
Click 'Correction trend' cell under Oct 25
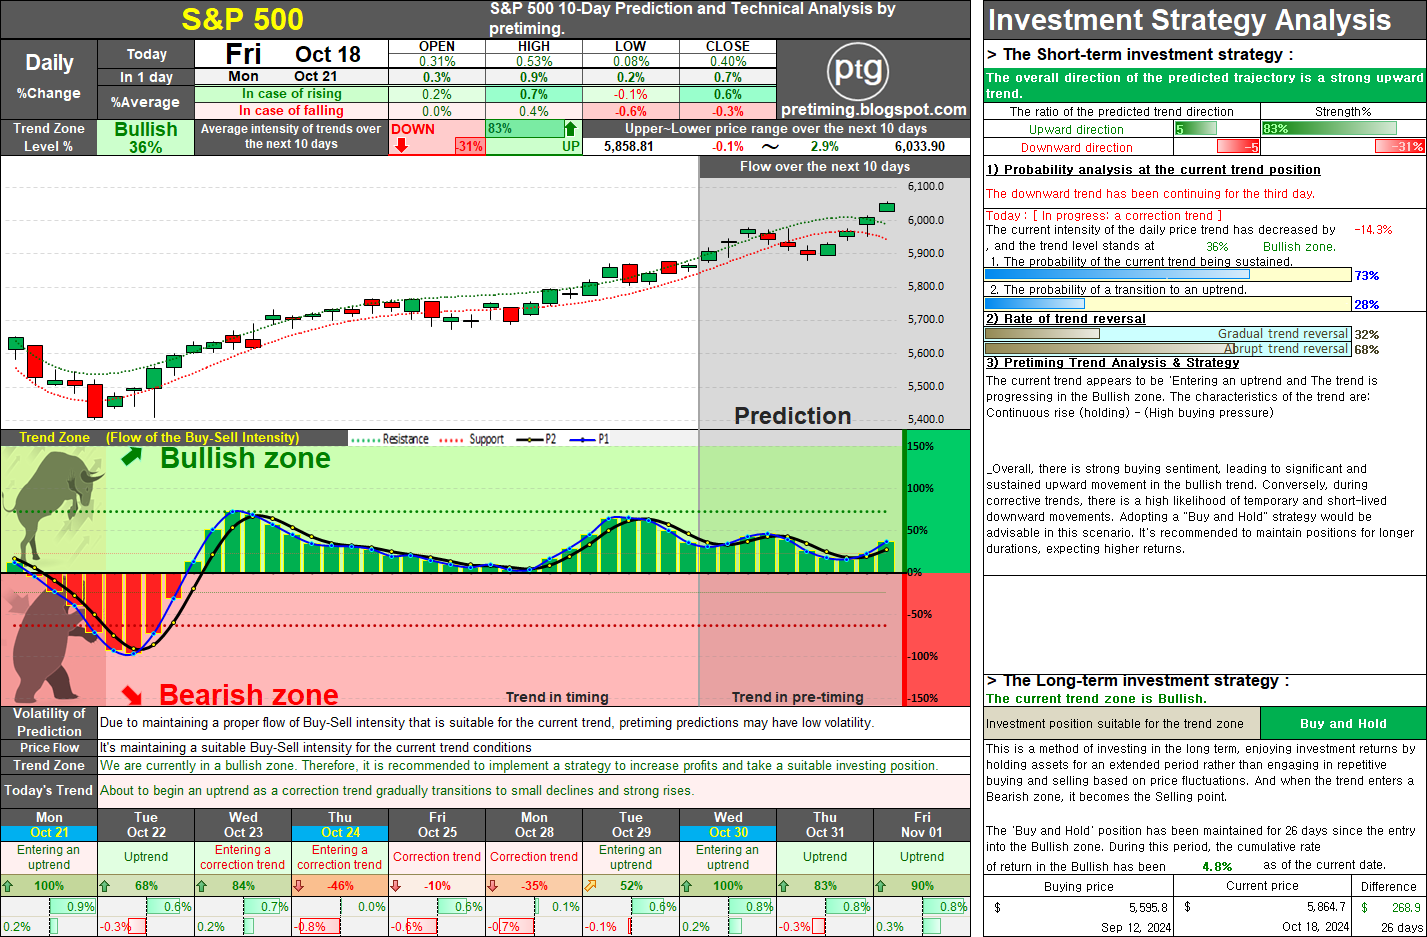pos(437,857)
